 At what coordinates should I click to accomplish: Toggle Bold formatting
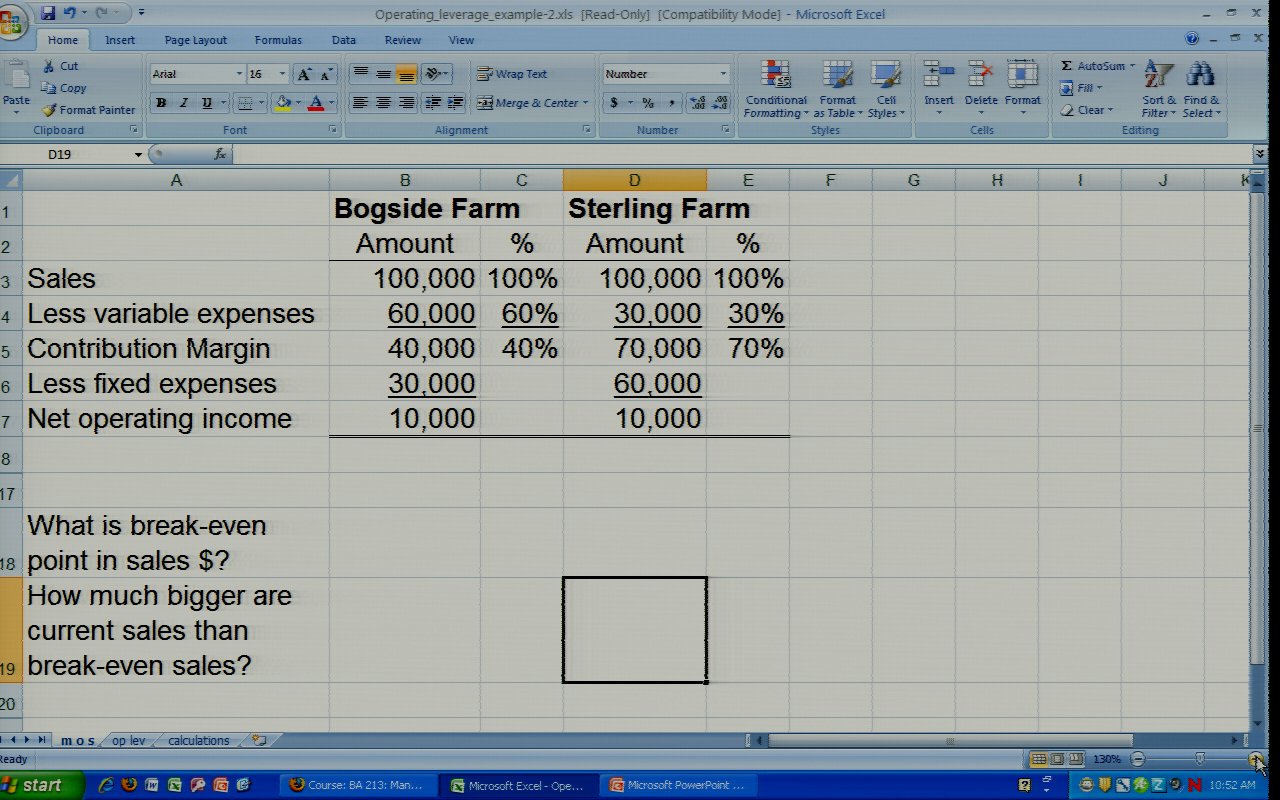(161, 103)
